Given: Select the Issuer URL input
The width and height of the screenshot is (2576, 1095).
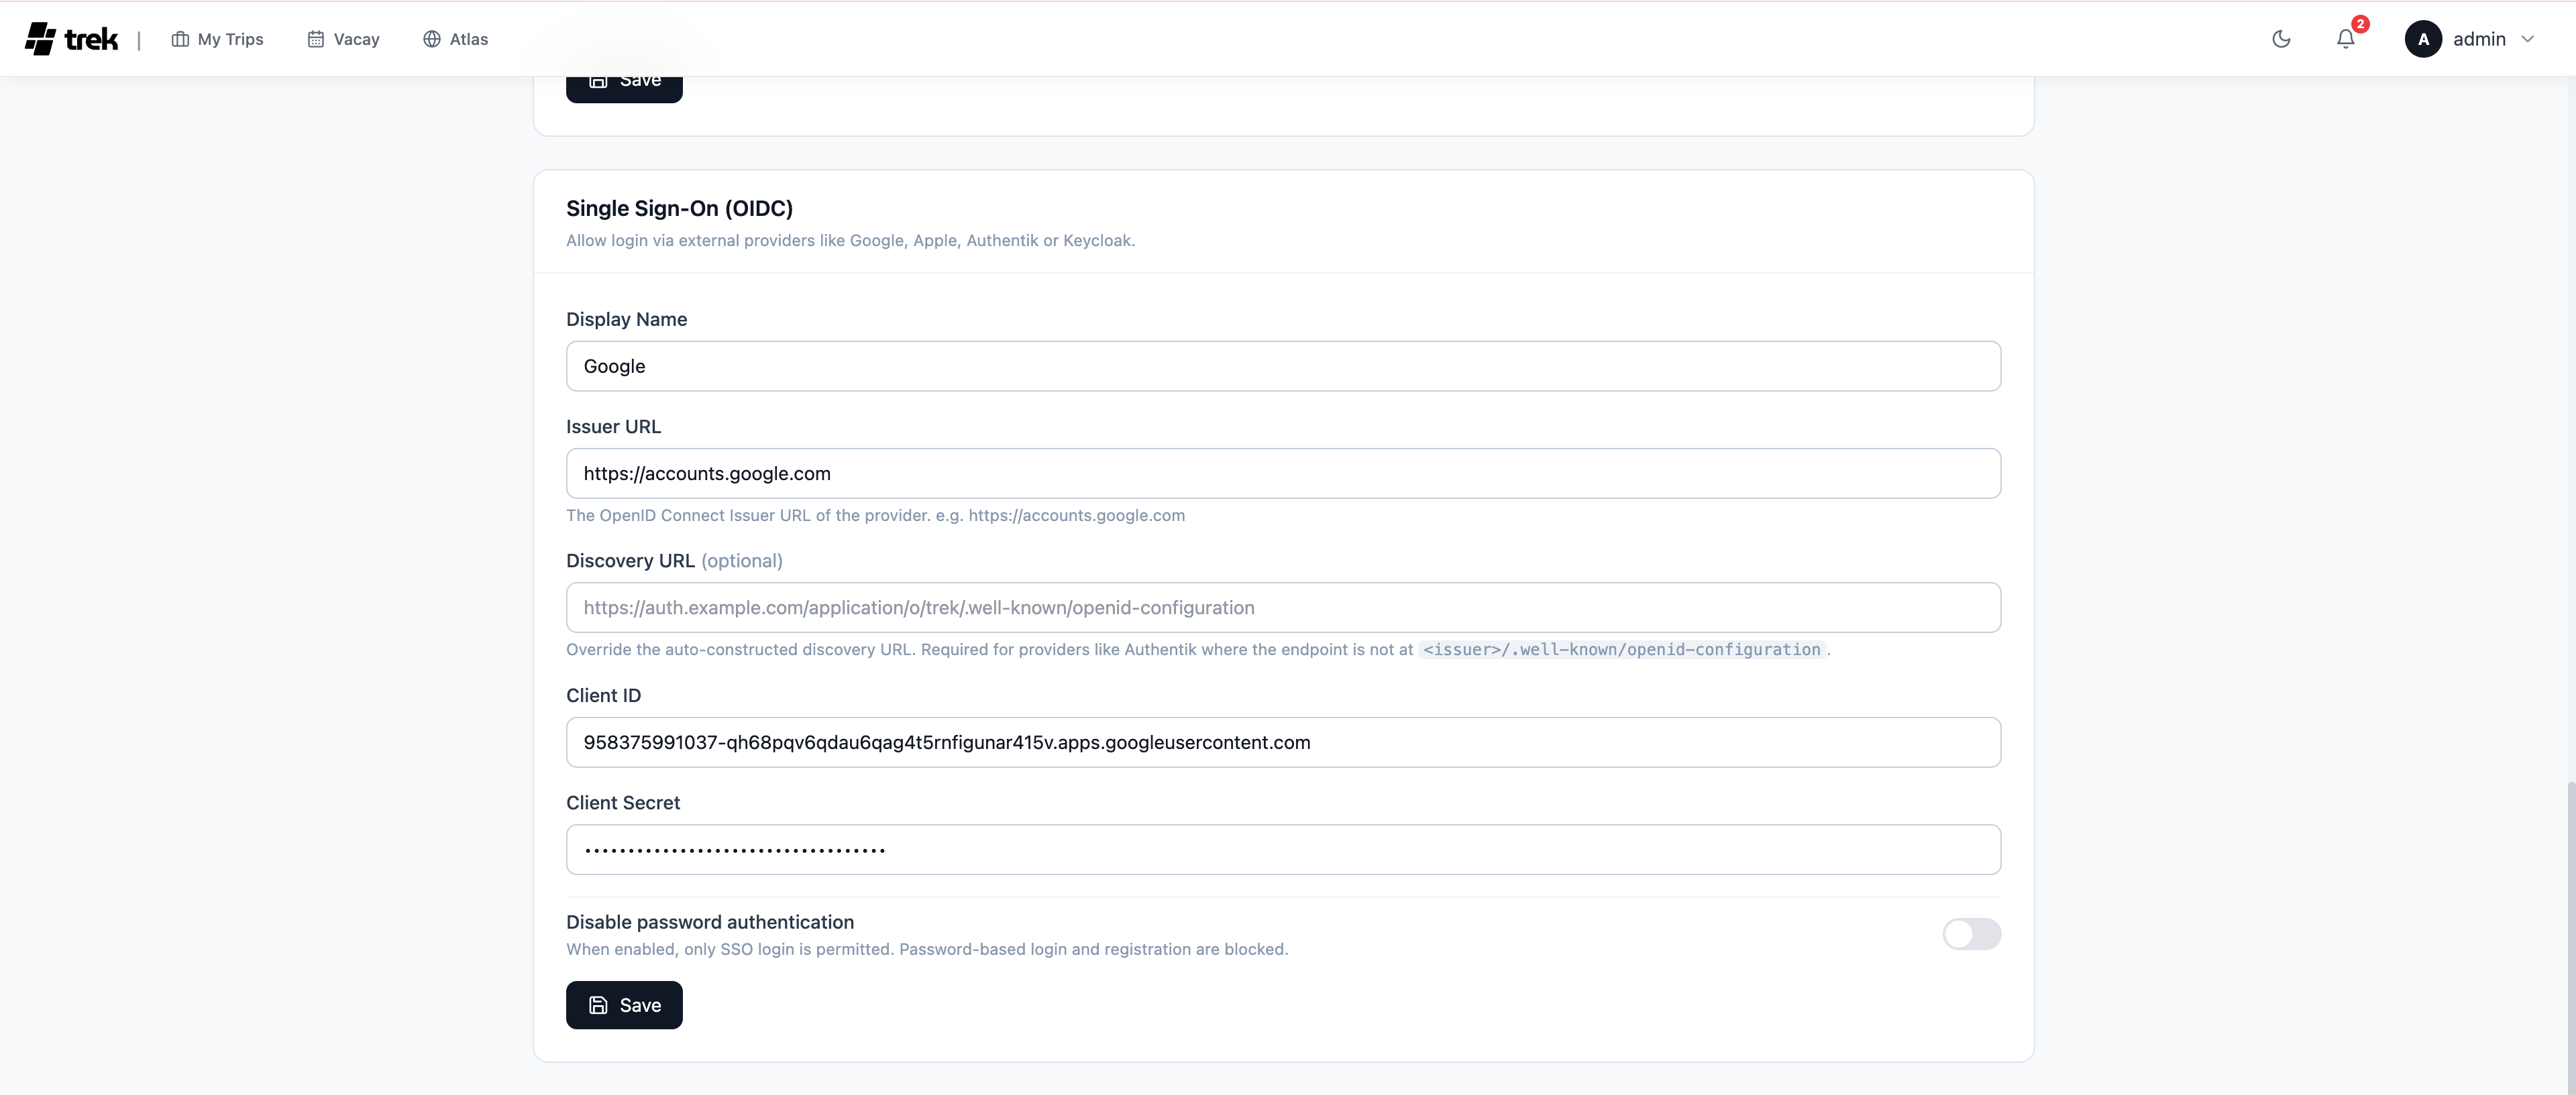Looking at the screenshot, I should click(1283, 473).
